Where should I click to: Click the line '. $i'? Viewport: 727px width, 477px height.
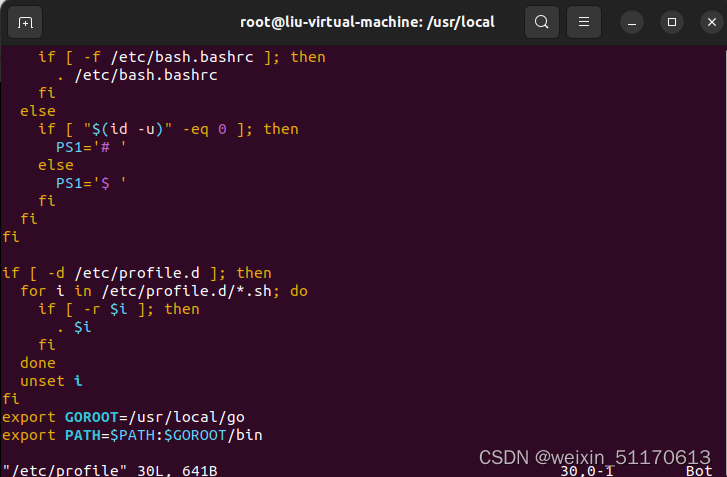[74, 327]
